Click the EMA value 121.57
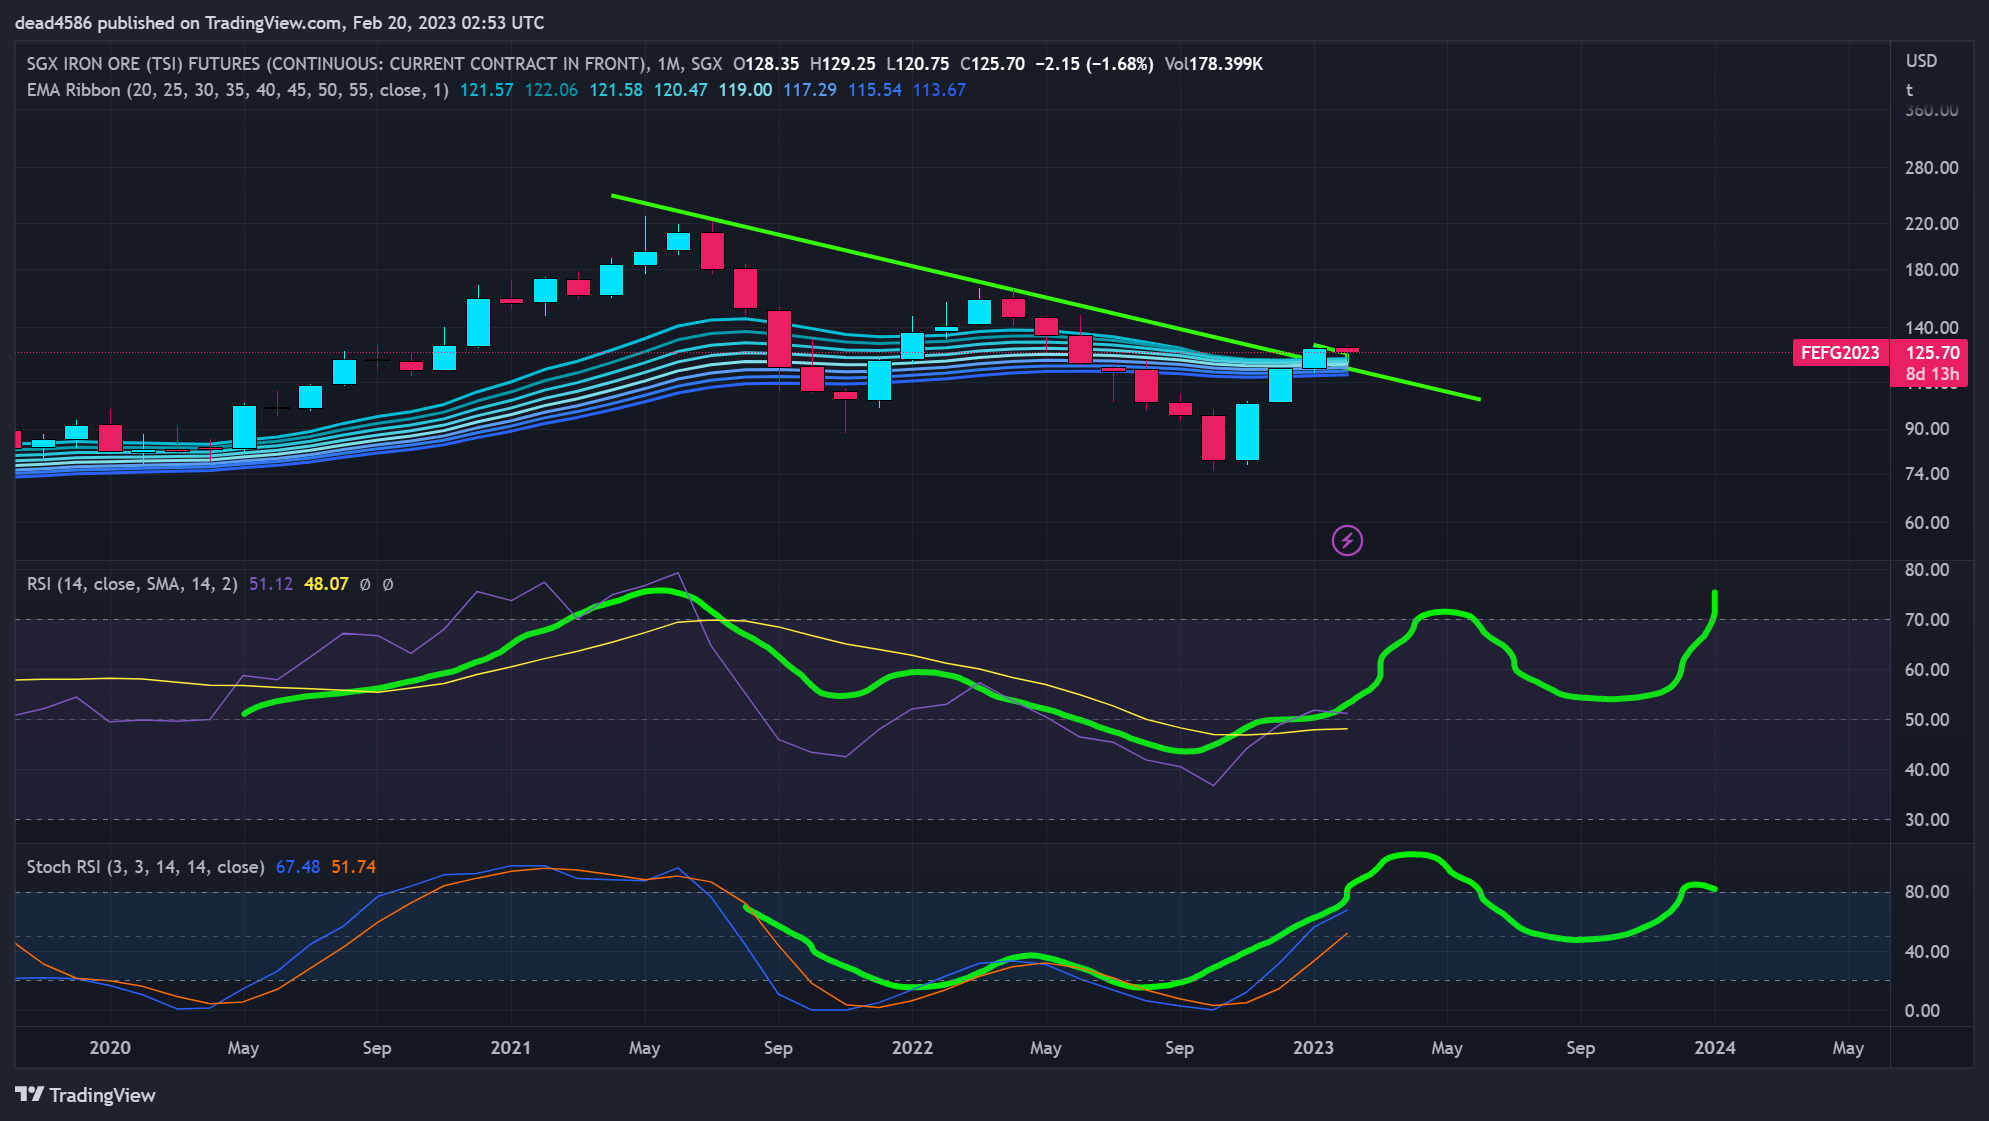 point(486,90)
